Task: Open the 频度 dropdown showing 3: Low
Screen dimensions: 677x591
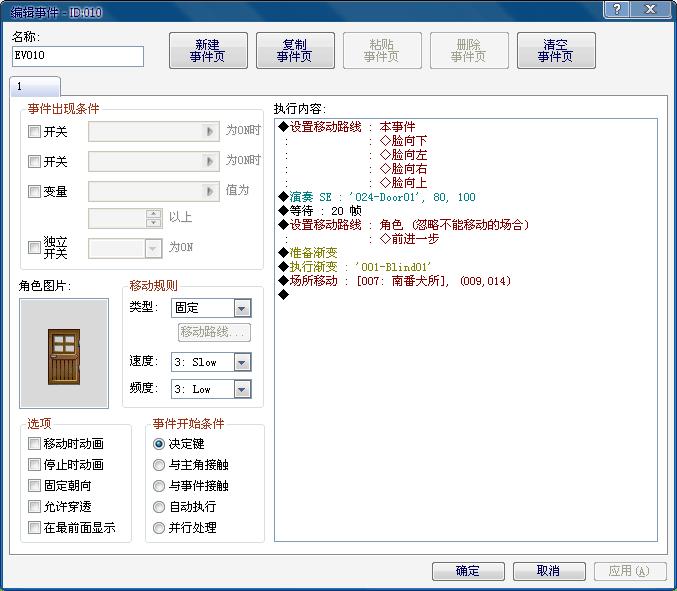Action: 211,389
